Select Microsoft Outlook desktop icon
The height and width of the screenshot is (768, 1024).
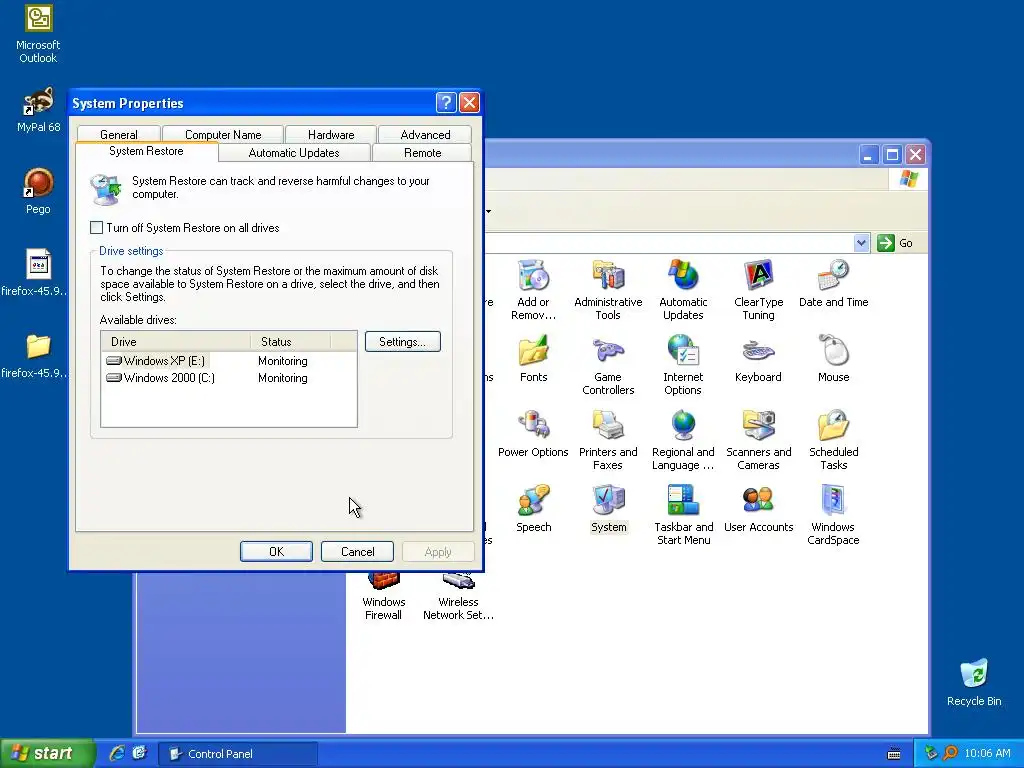click(38, 34)
